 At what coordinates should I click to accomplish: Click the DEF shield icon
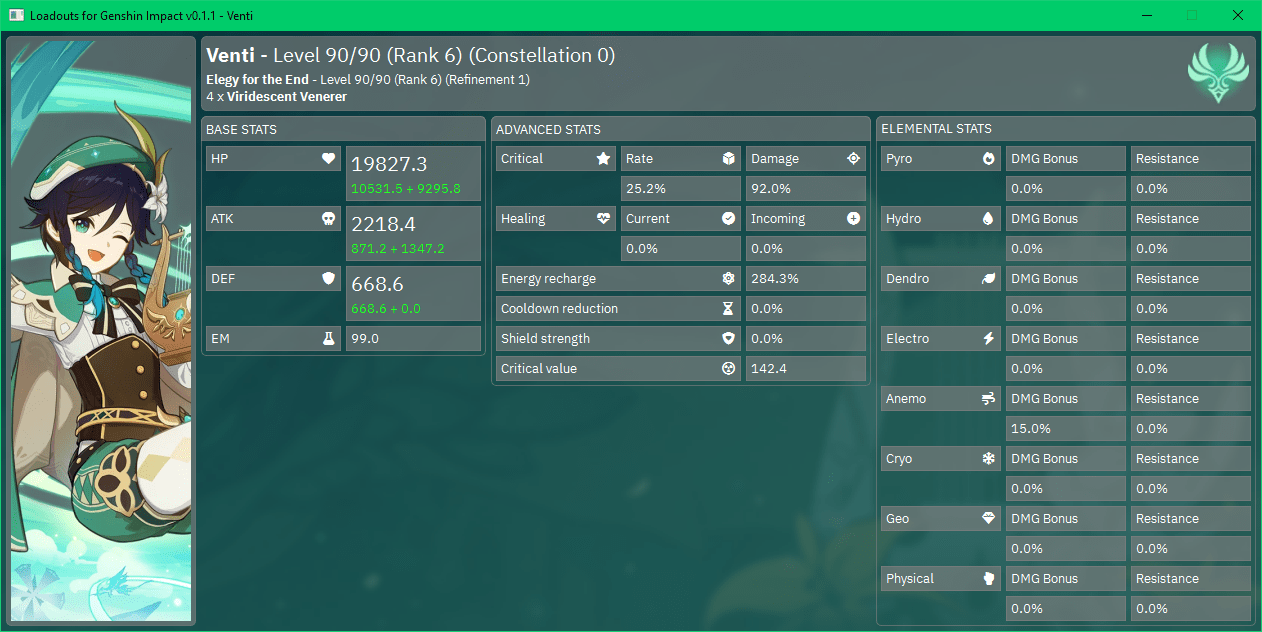[x=328, y=279]
